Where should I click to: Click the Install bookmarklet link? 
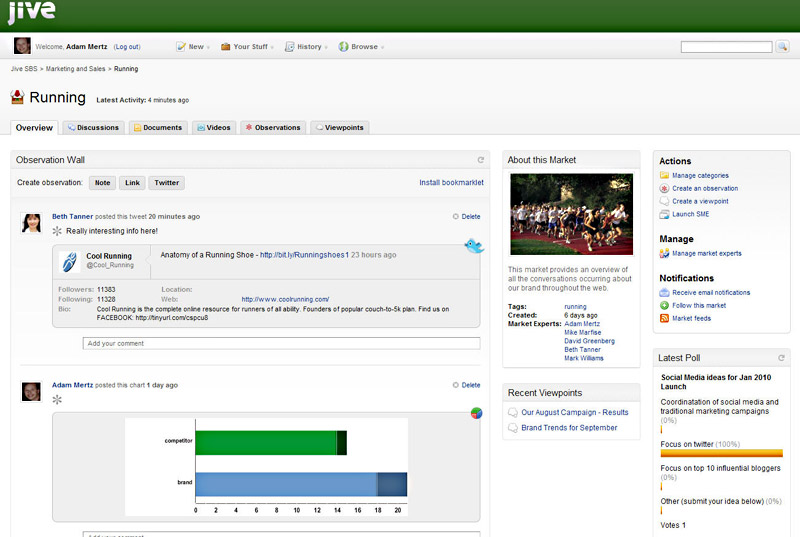(452, 183)
